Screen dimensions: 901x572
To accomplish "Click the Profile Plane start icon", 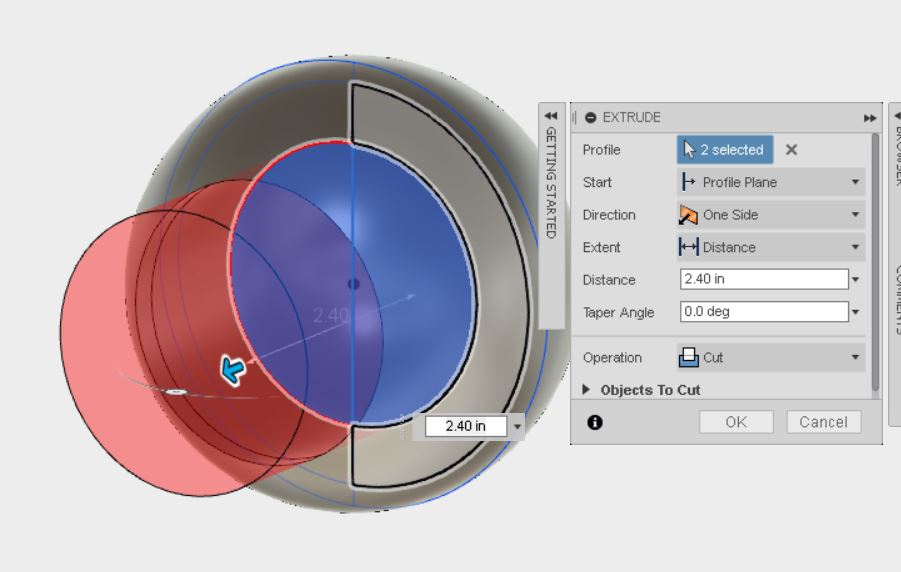I will pyautogui.click(x=688, y=182).
